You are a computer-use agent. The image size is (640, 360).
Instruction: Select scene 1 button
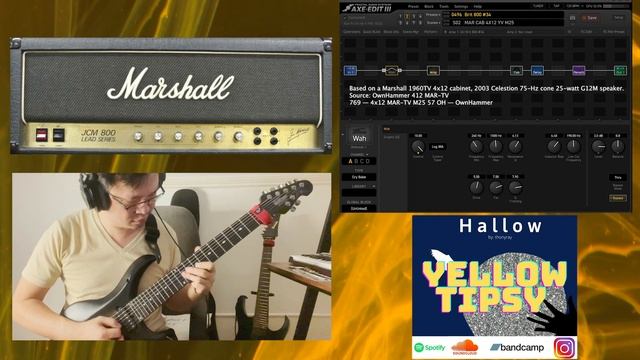coord(400,17)
